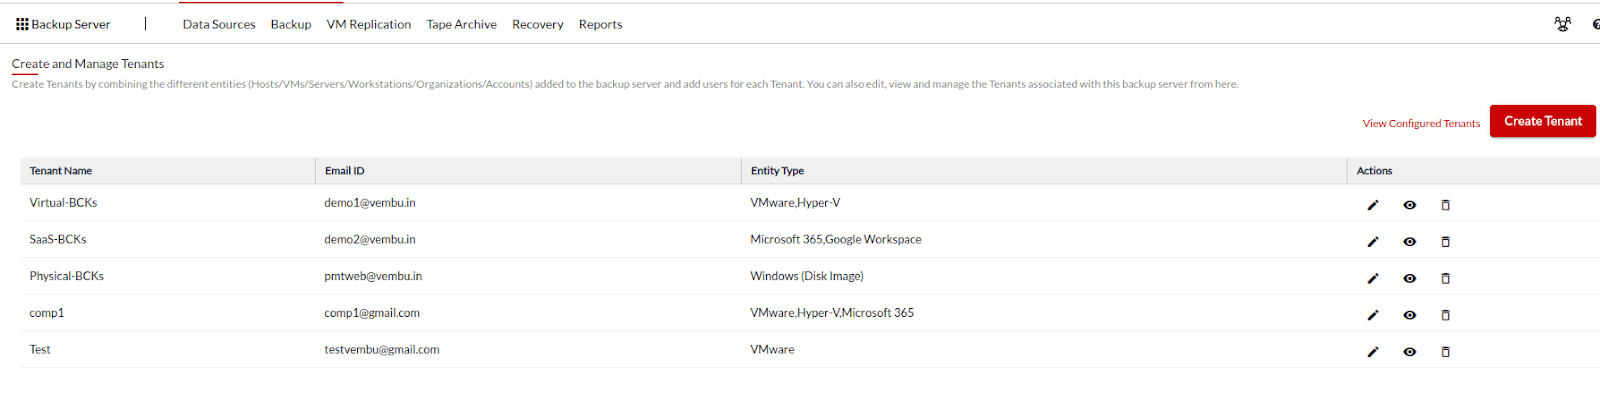
Task: Delete the comp1 tenant
Action: [x=1445, y=315]
